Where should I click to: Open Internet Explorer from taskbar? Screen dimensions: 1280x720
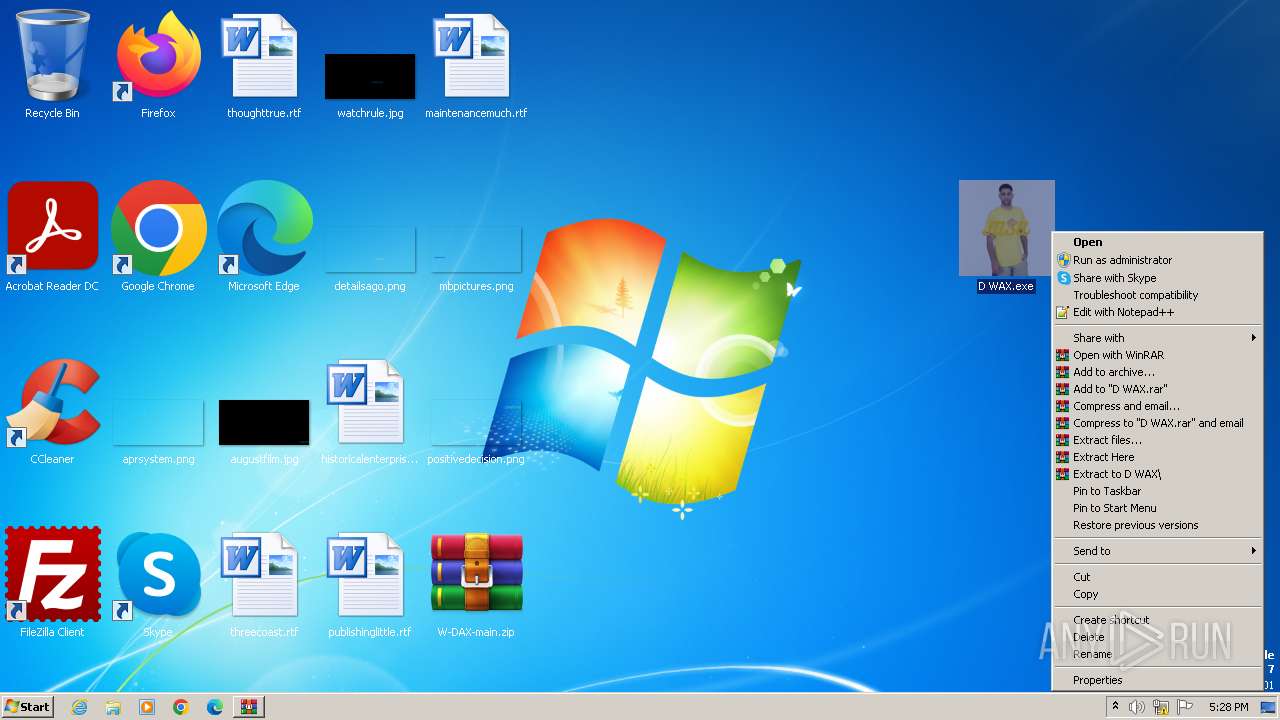pos(79,707)
